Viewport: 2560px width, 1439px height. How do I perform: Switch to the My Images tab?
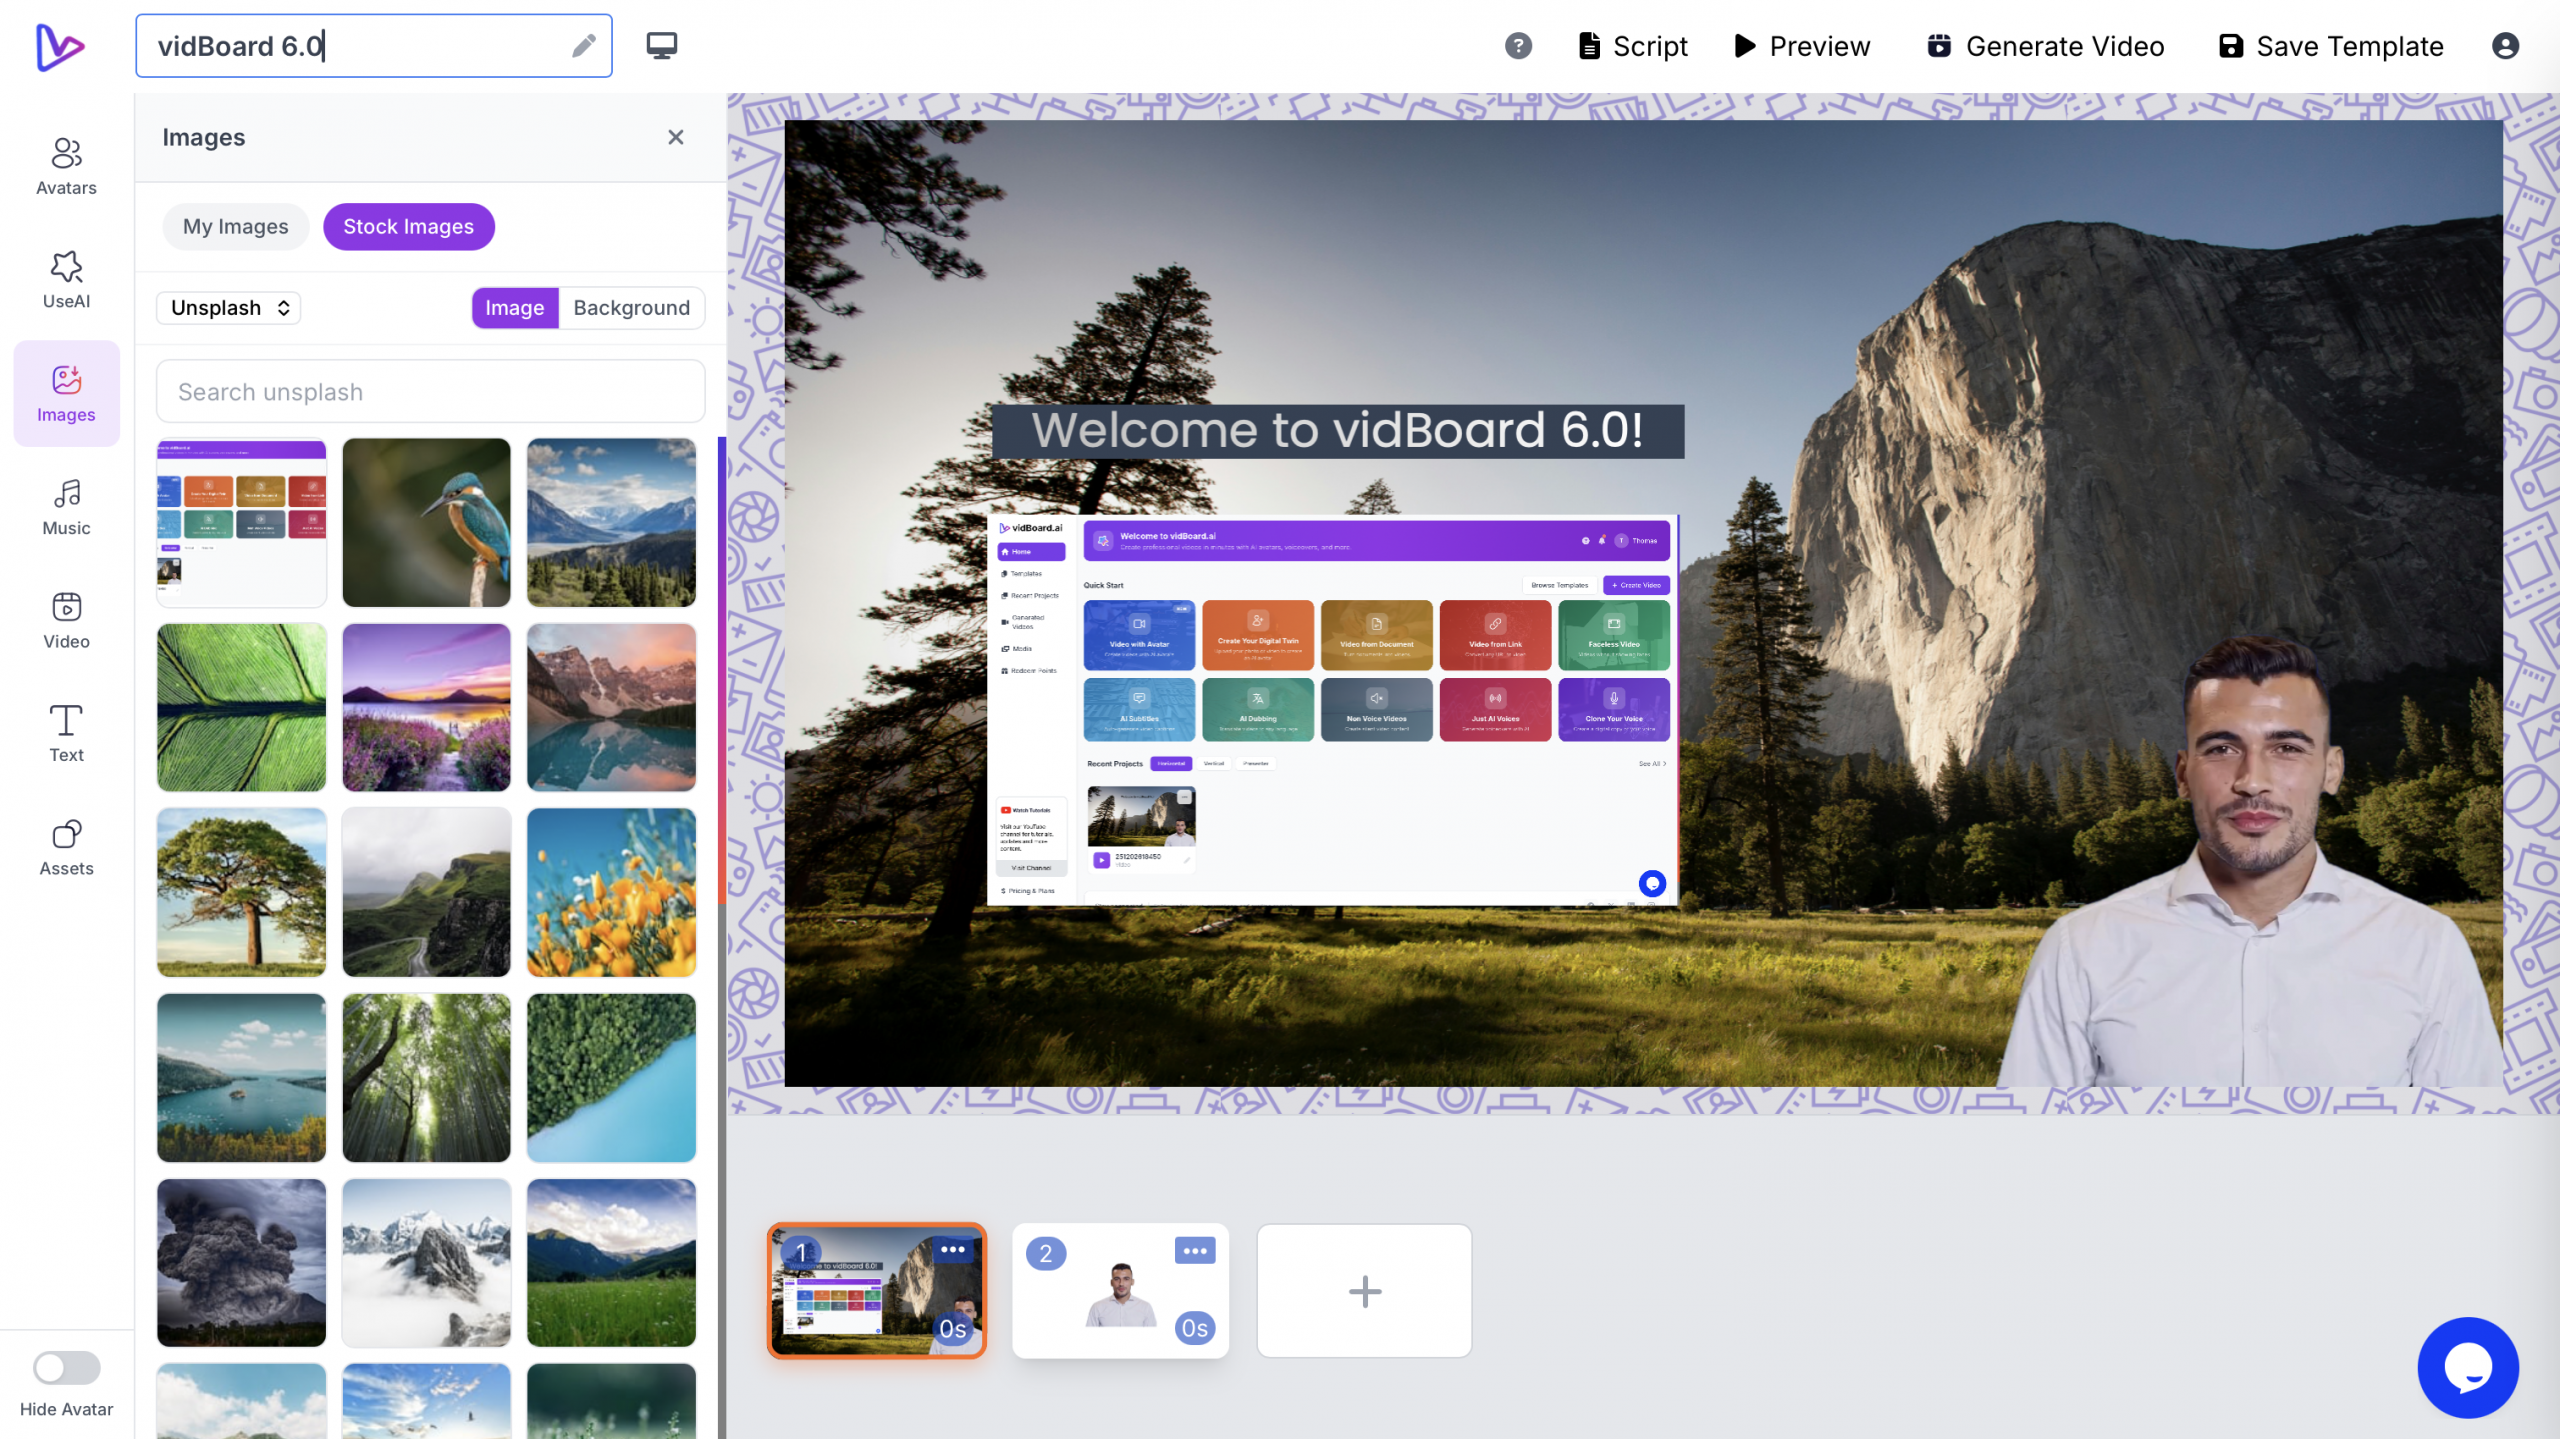tap(235, 226)
